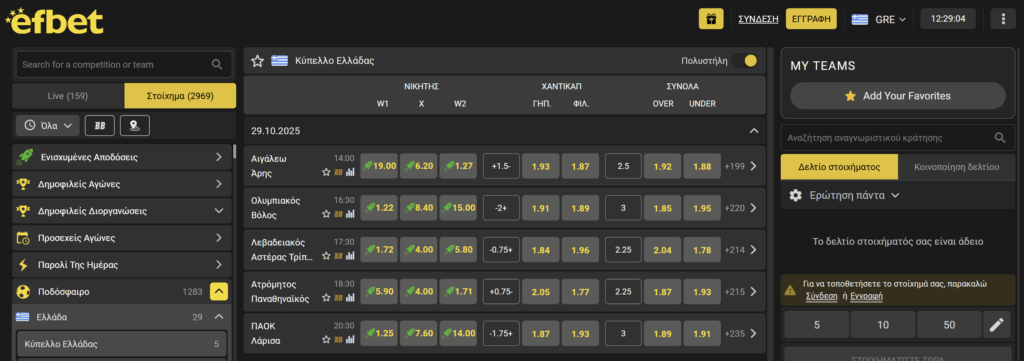The height and width of the screenshot is (361, 1024).
Task: Open the three-dot options menu
Action: click(x=1003, y=19)
